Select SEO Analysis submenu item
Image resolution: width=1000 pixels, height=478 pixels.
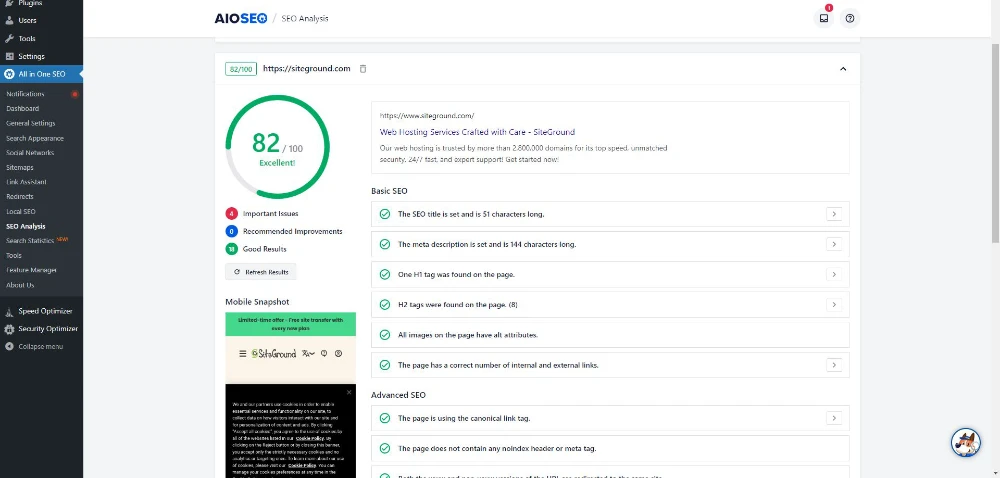(26, 226)
